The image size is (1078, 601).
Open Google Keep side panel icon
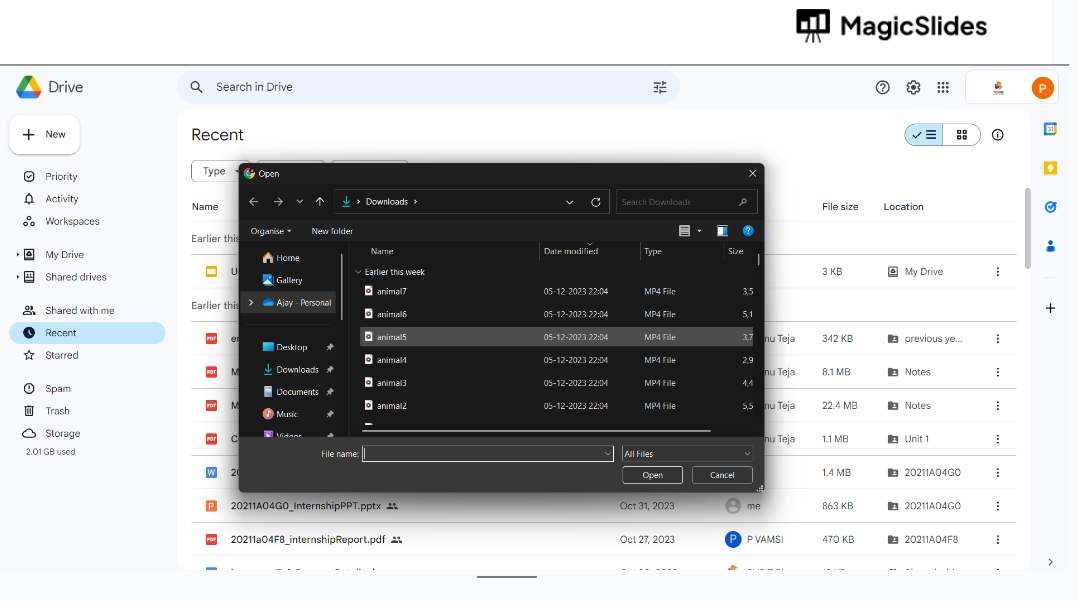pyautogui.click(x=1050, y=168)
